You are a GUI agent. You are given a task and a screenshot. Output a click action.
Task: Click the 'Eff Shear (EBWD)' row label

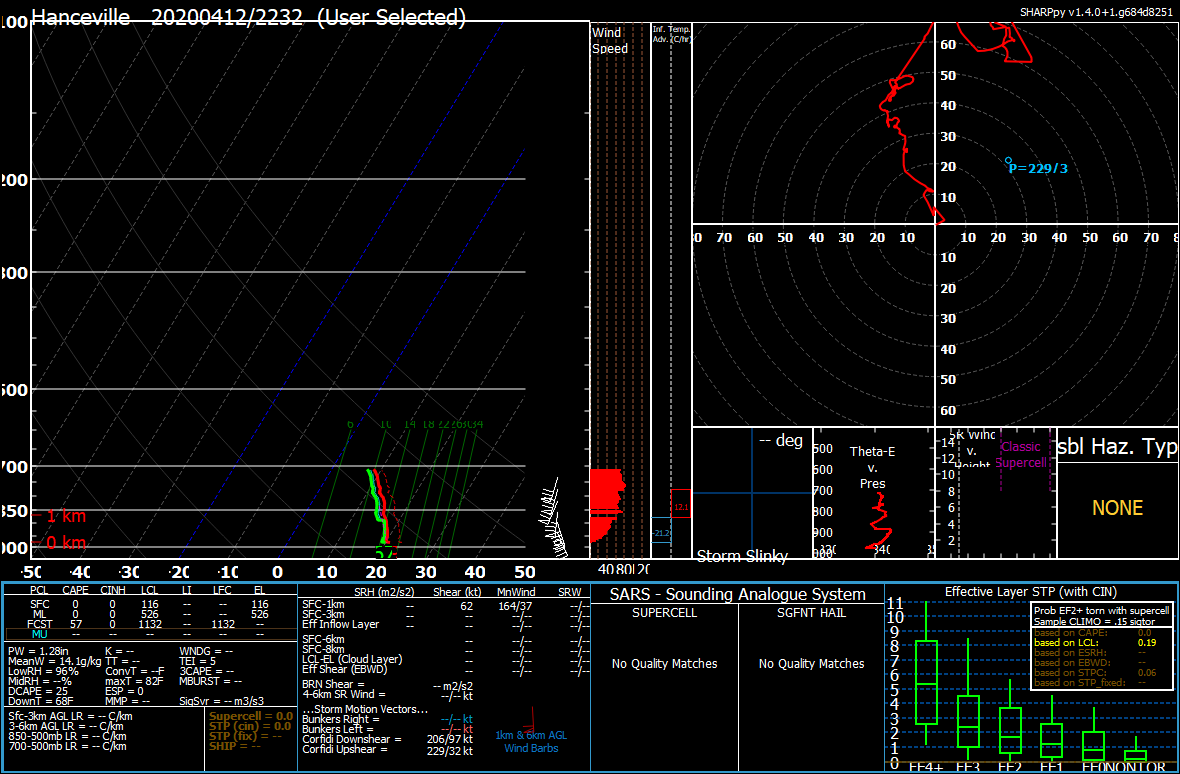coord(345,669)
